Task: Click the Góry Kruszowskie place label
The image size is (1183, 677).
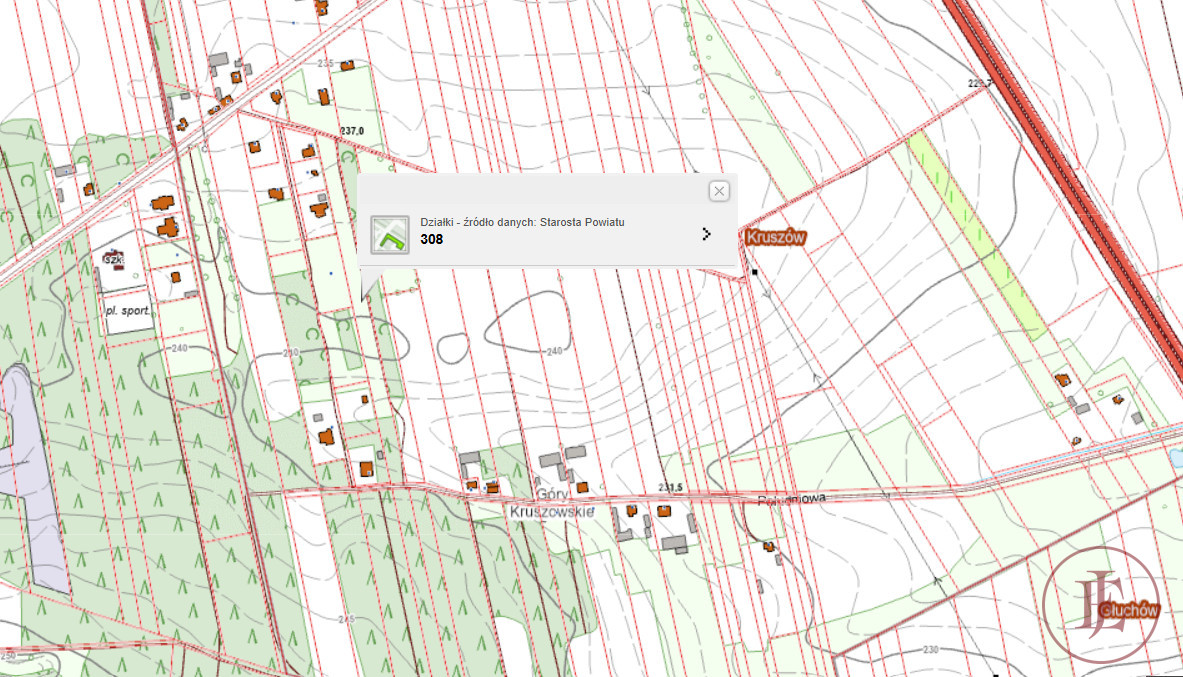Action: point(551,504)
